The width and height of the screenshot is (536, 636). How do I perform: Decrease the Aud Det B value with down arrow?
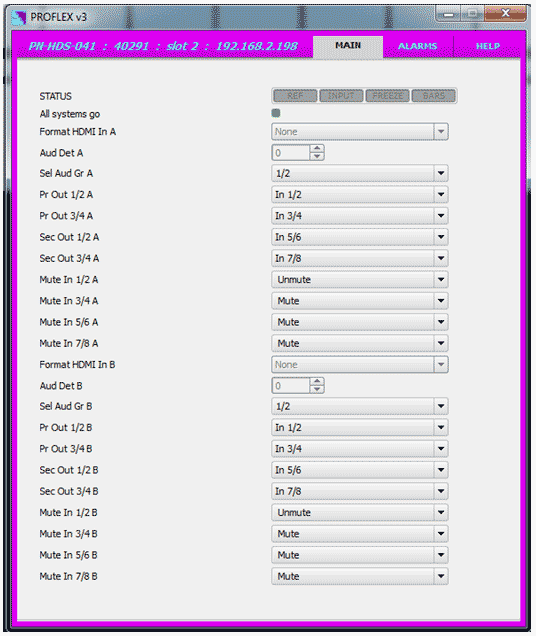click(x=317, y=389)
